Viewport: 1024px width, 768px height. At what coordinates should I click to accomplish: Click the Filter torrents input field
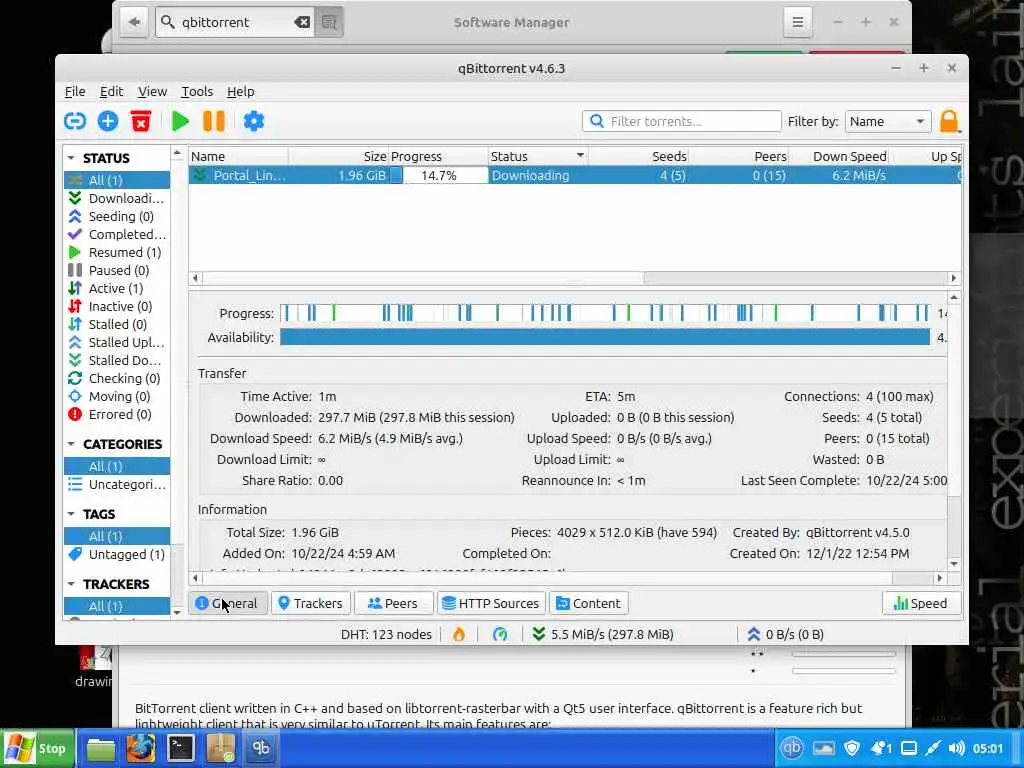(681, 121)
